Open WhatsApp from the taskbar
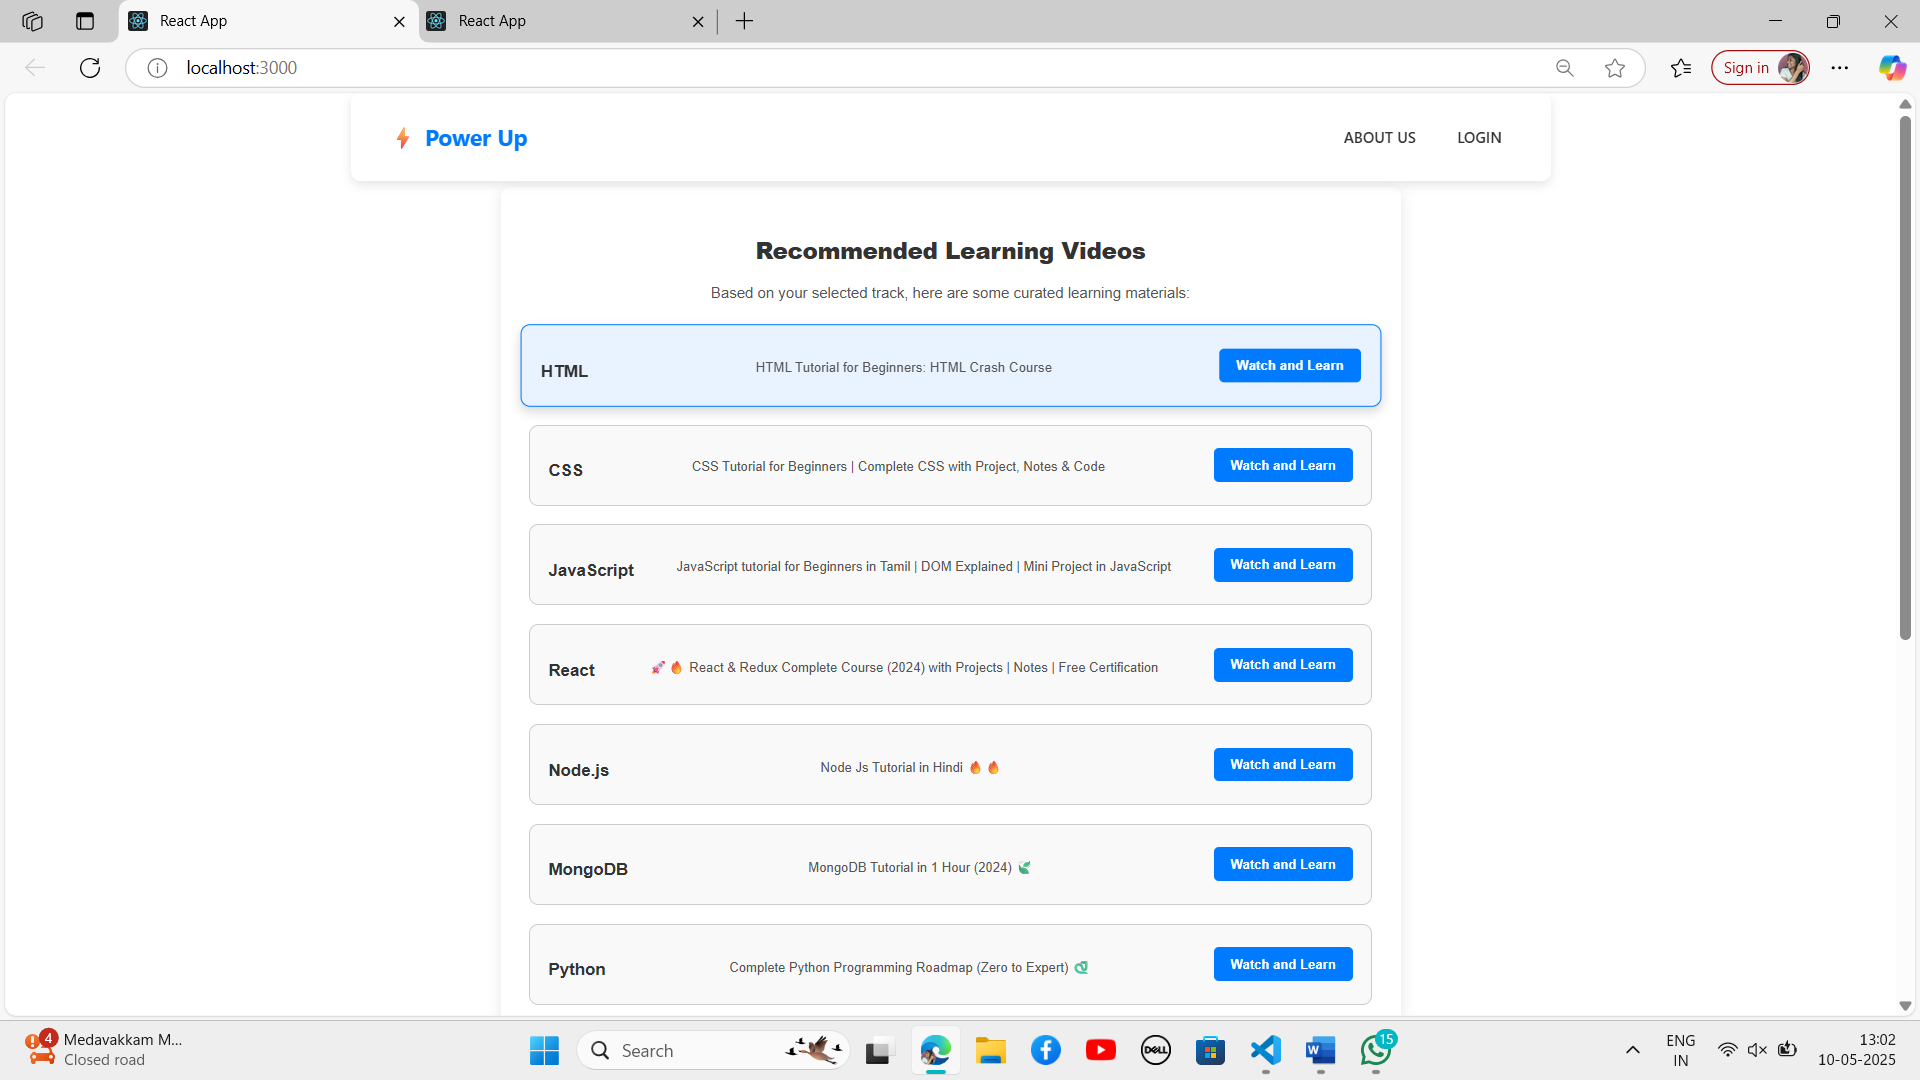Screen dimensions: 1920x1080 (1376, 1050)
